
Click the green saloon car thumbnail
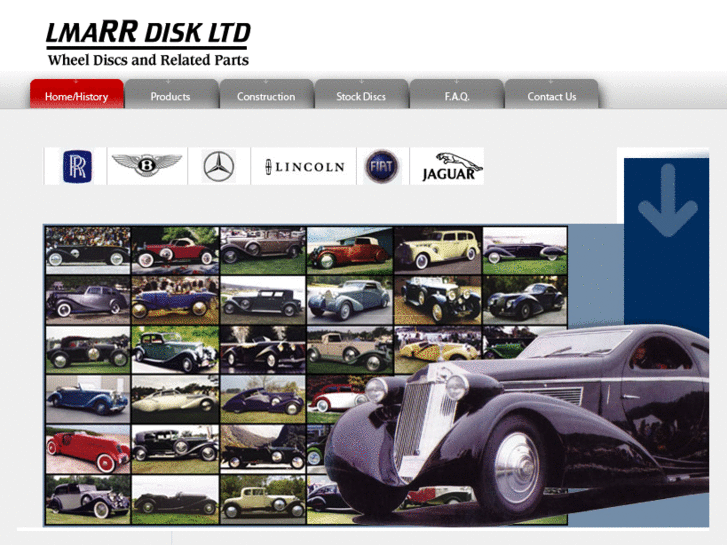(x=175, y=350)
